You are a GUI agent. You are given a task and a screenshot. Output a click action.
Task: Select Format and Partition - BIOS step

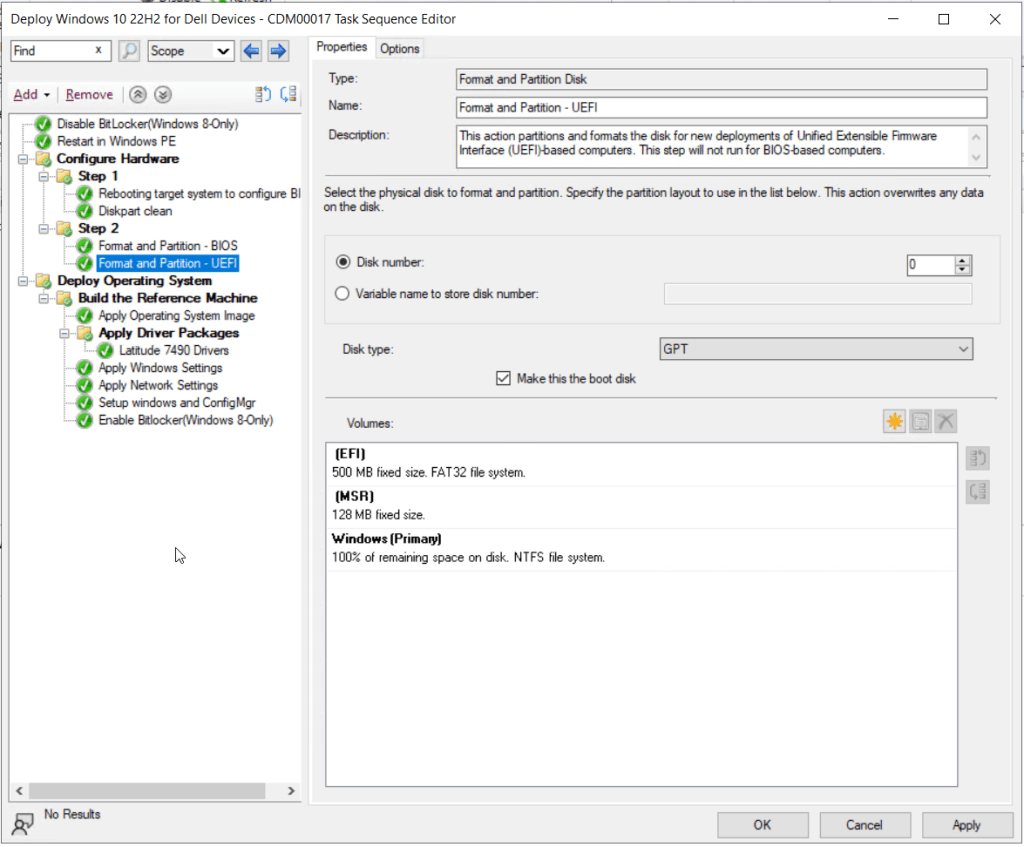pos(167,246)
